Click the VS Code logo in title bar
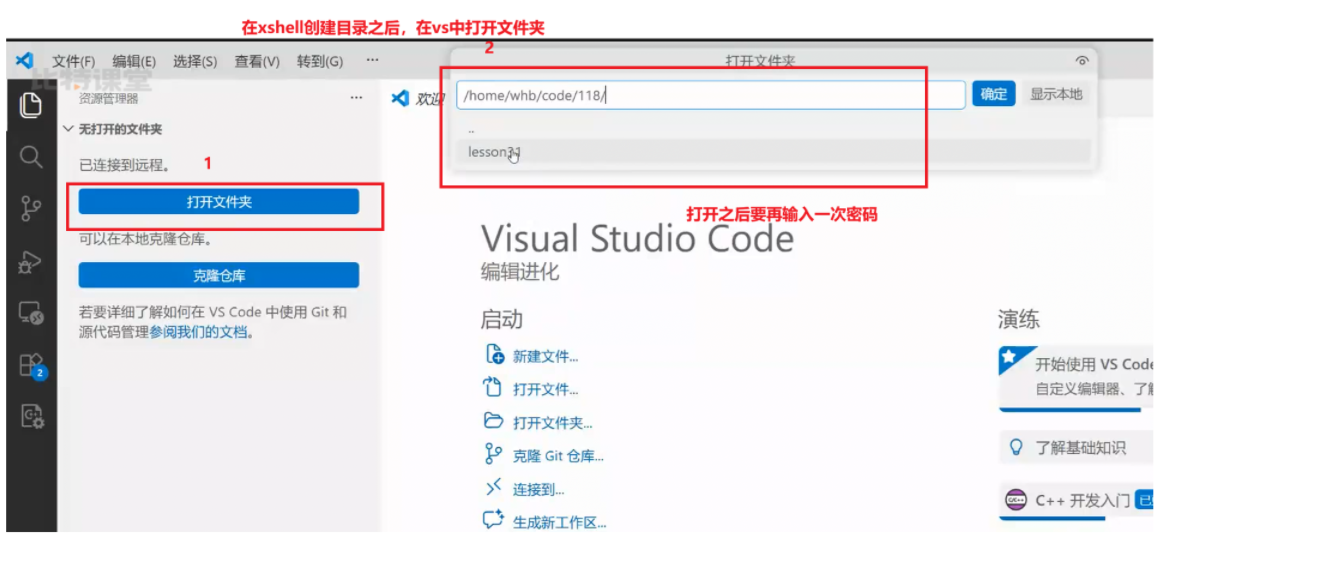The height and width of the screenshot is (564, 1317). [25, 61]
